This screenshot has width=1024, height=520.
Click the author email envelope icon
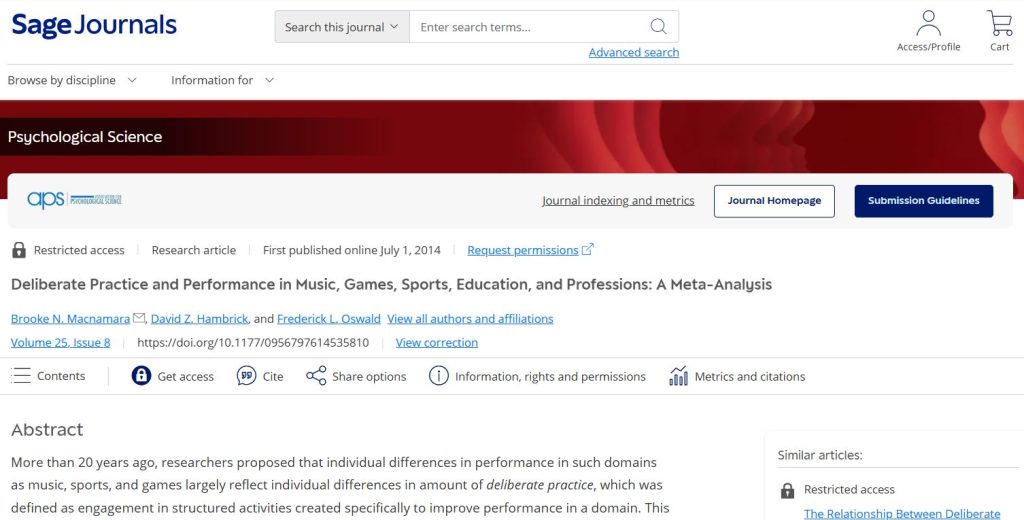(x=139, y=319)
